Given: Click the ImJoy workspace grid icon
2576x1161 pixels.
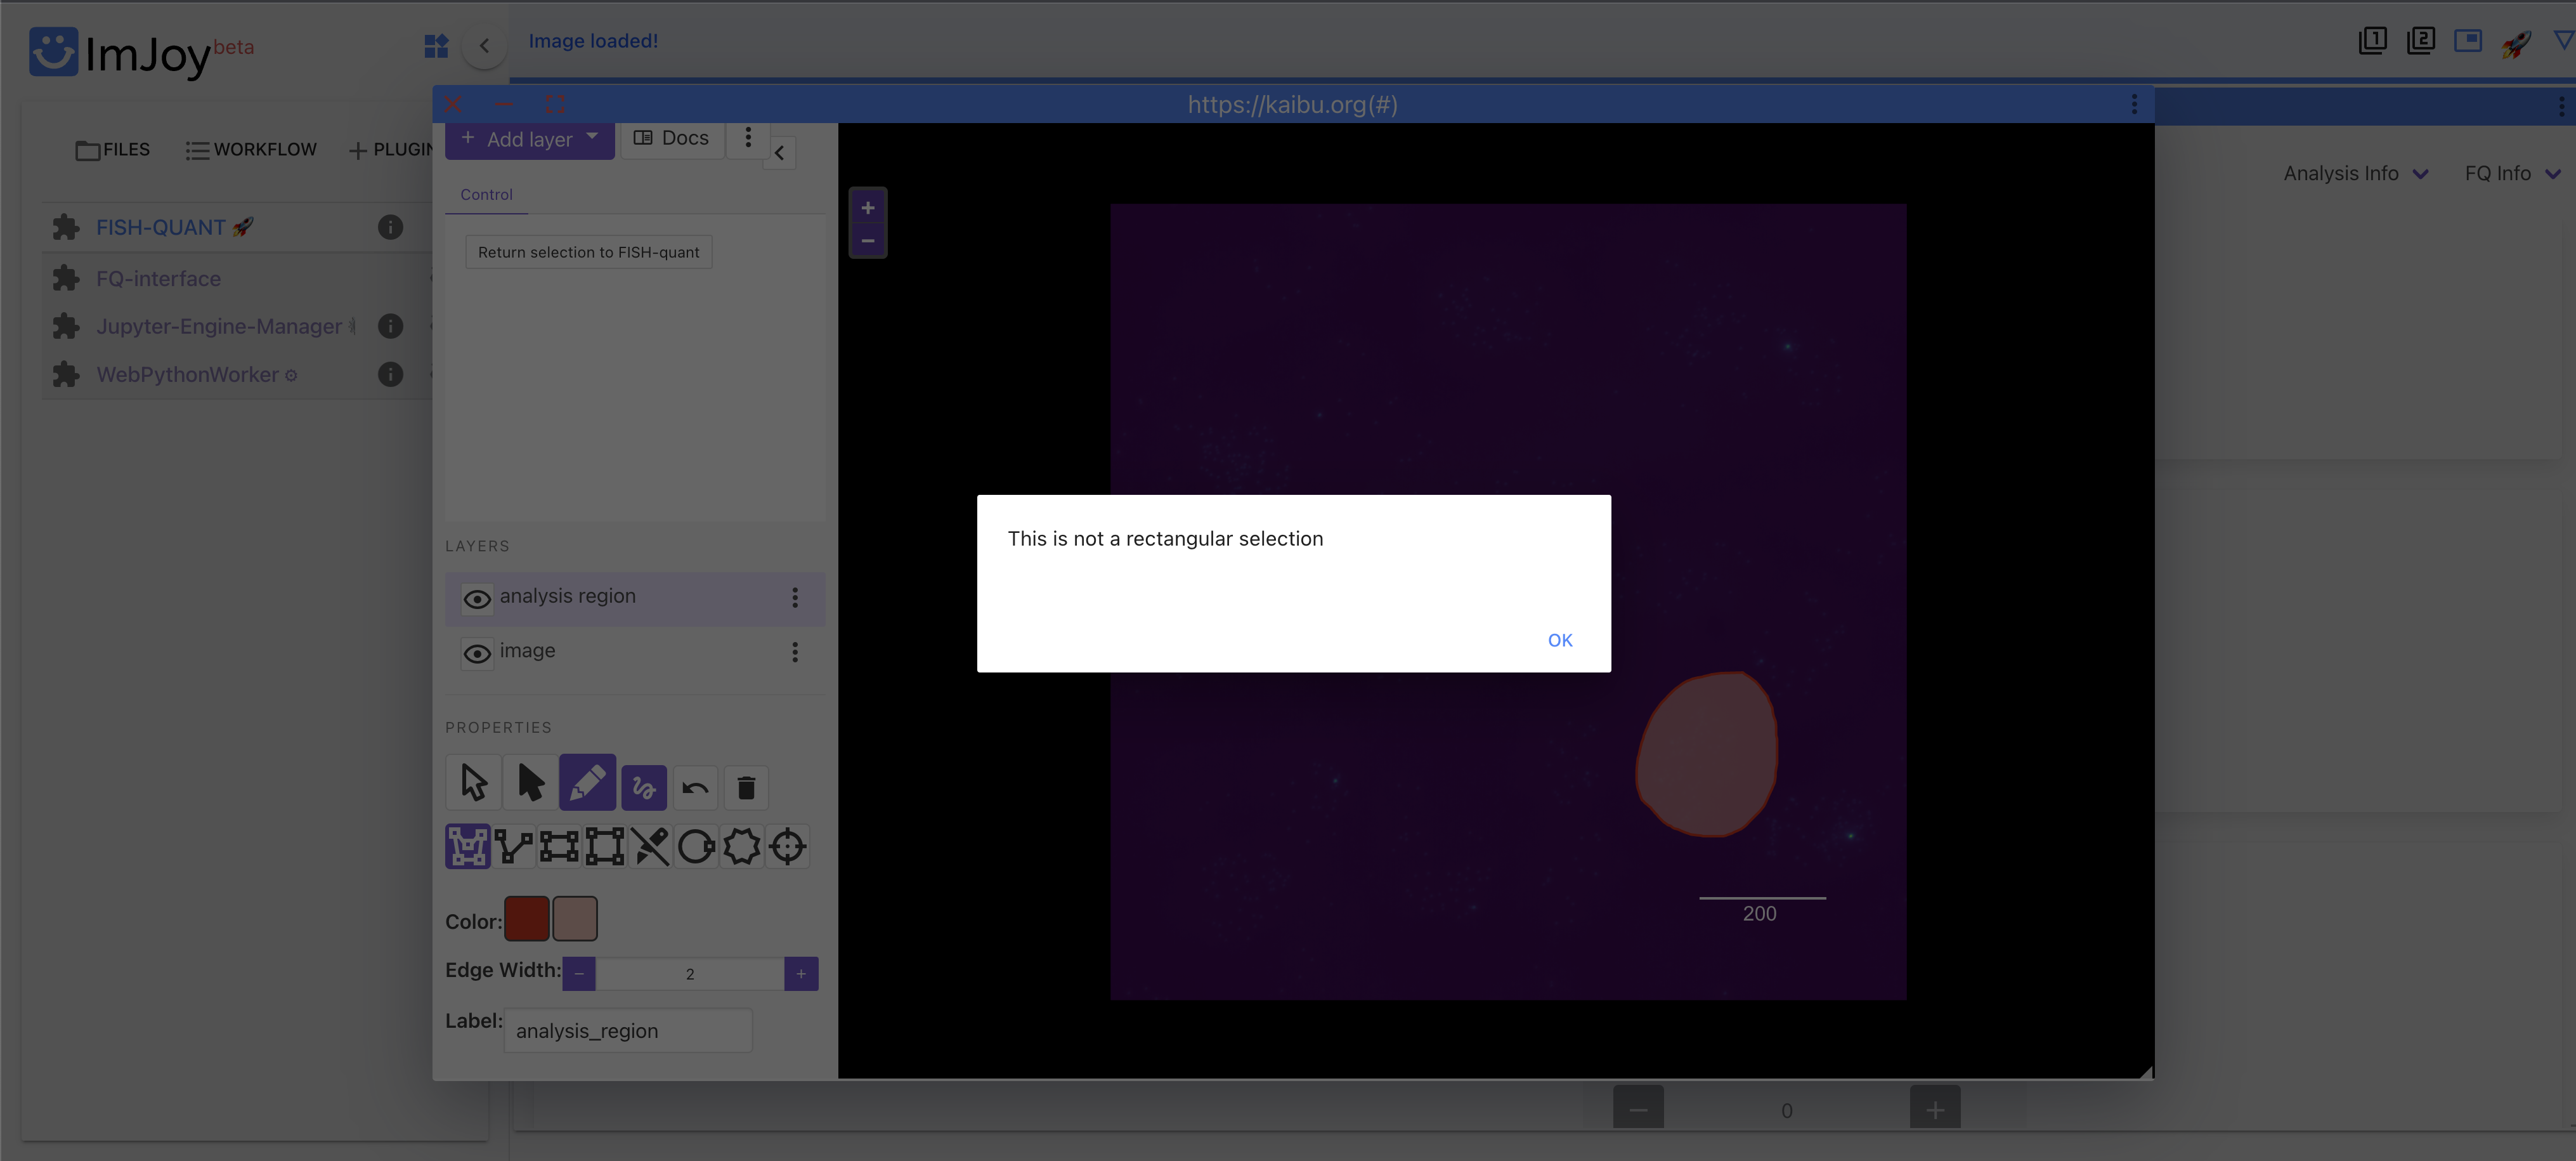Looking at the screenshot, I should coord(436,46).
